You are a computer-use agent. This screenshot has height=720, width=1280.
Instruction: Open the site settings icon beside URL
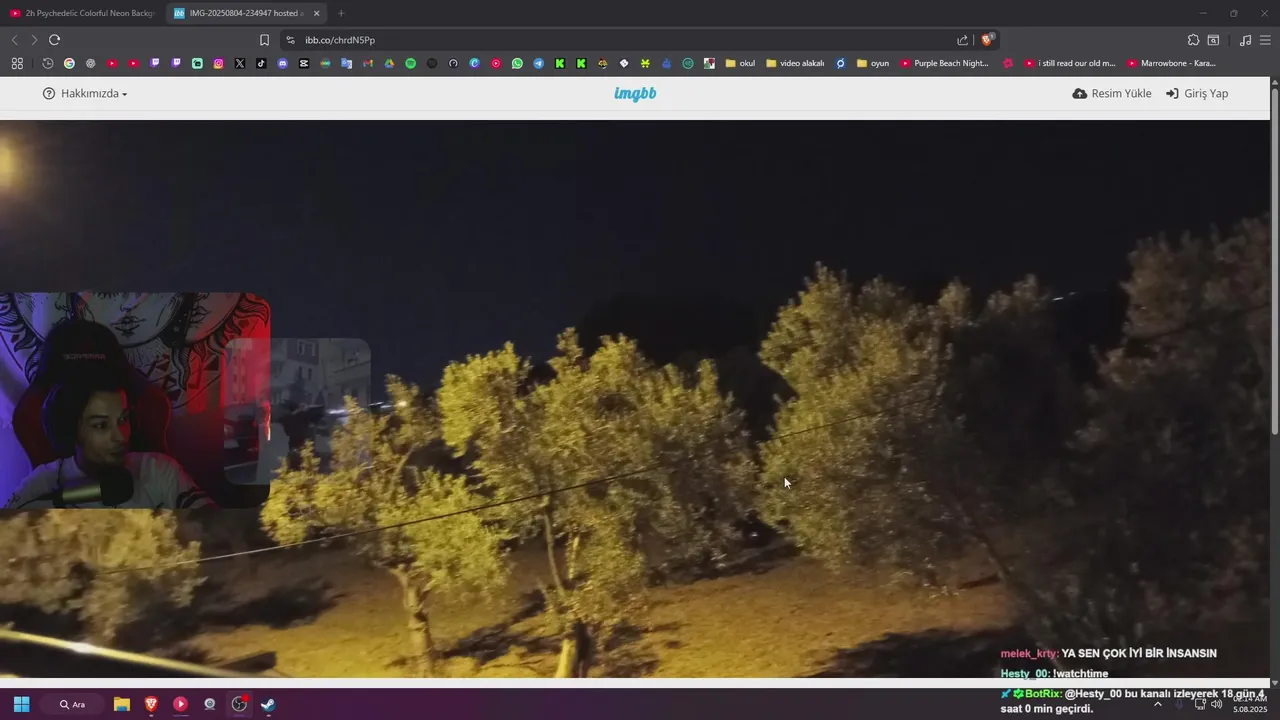(x=290, y=40)
